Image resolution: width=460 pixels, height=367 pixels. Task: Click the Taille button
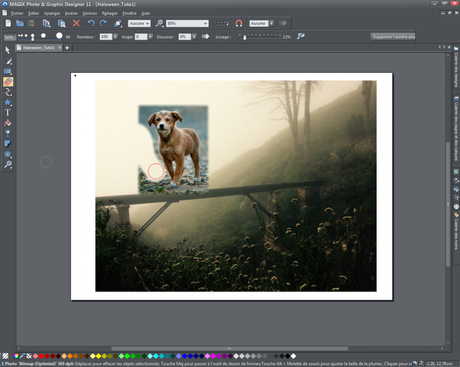point(9,37)
